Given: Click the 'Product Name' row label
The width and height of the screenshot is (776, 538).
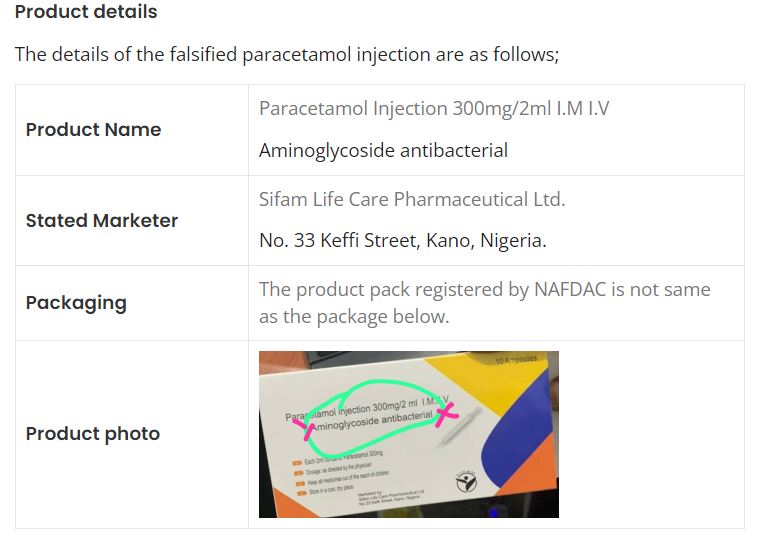Looking at the screenshot, I should [x=93, y=130].
